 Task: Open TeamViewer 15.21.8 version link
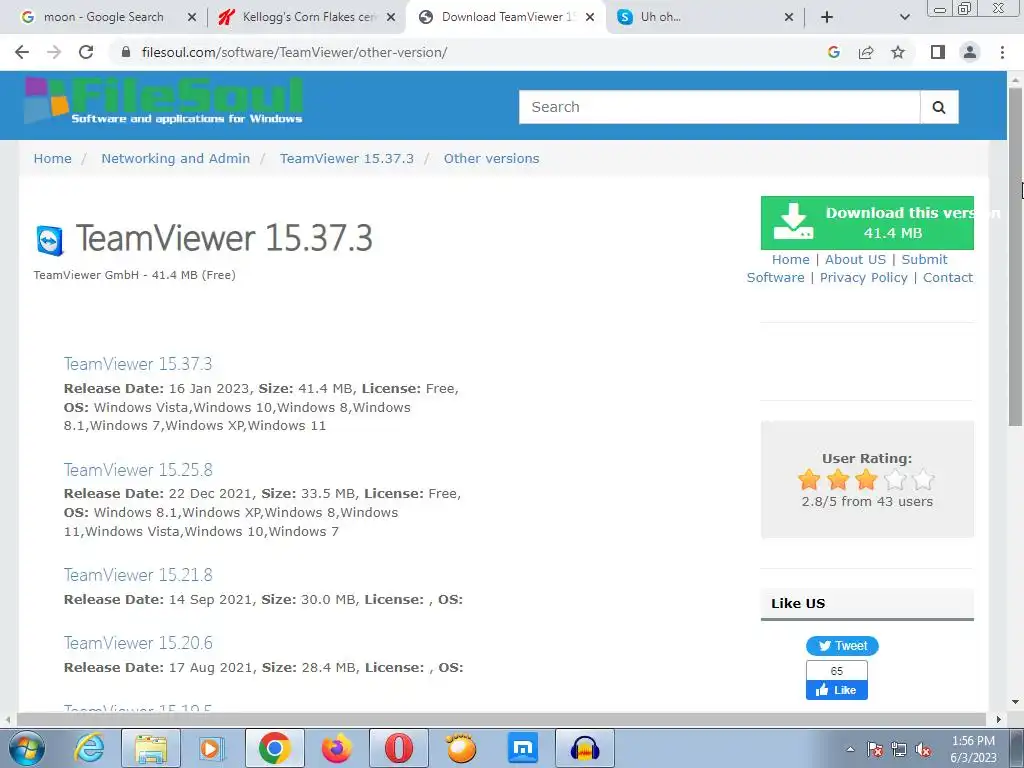[x=138, y=575]
